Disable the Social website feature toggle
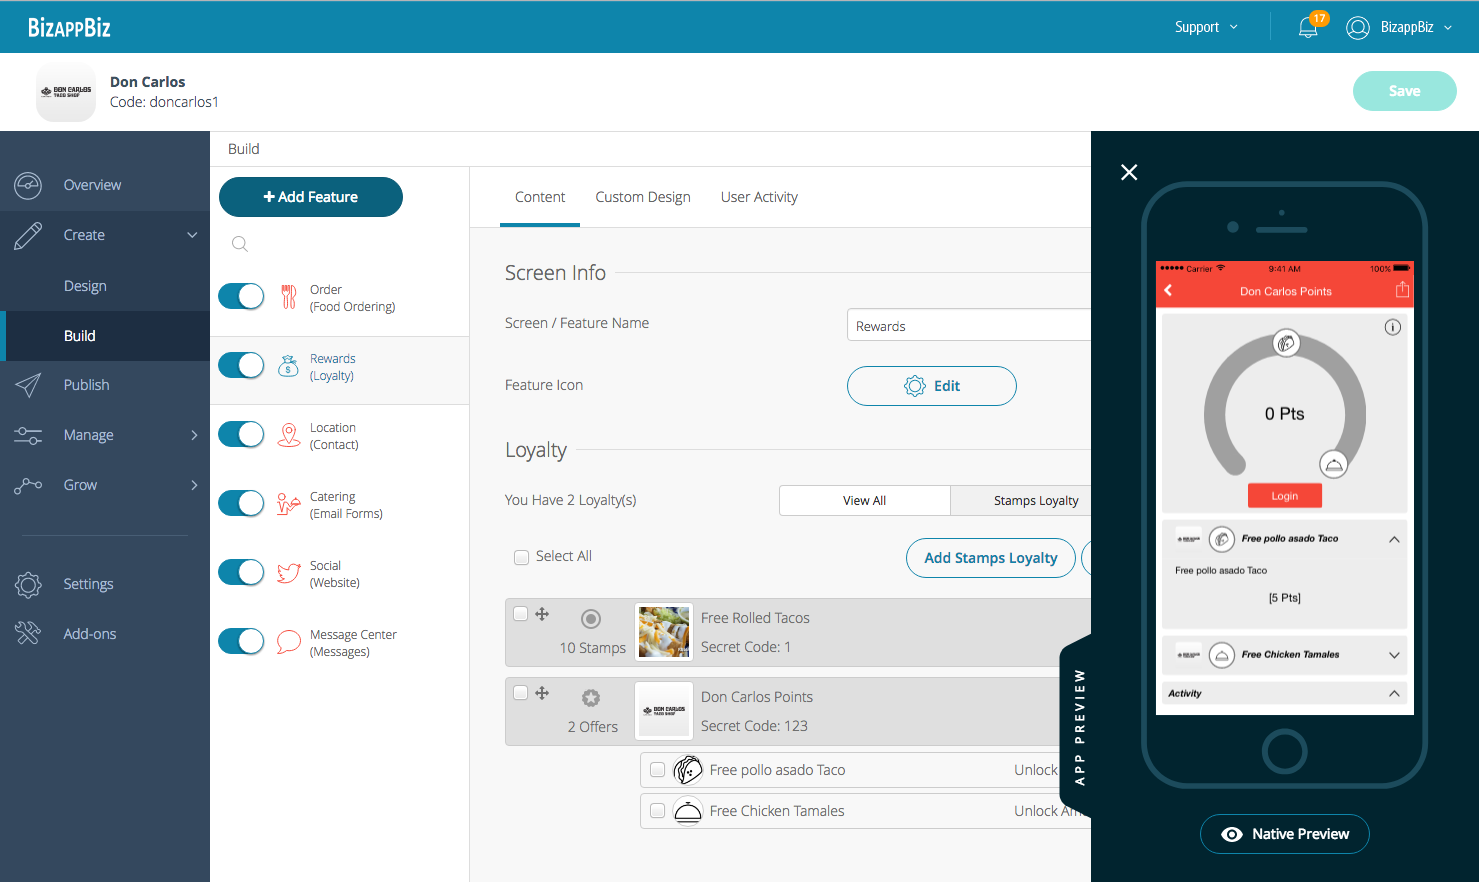Viewport: 1479px width, 882px height. pyautogui.click(x=241, y=573)
